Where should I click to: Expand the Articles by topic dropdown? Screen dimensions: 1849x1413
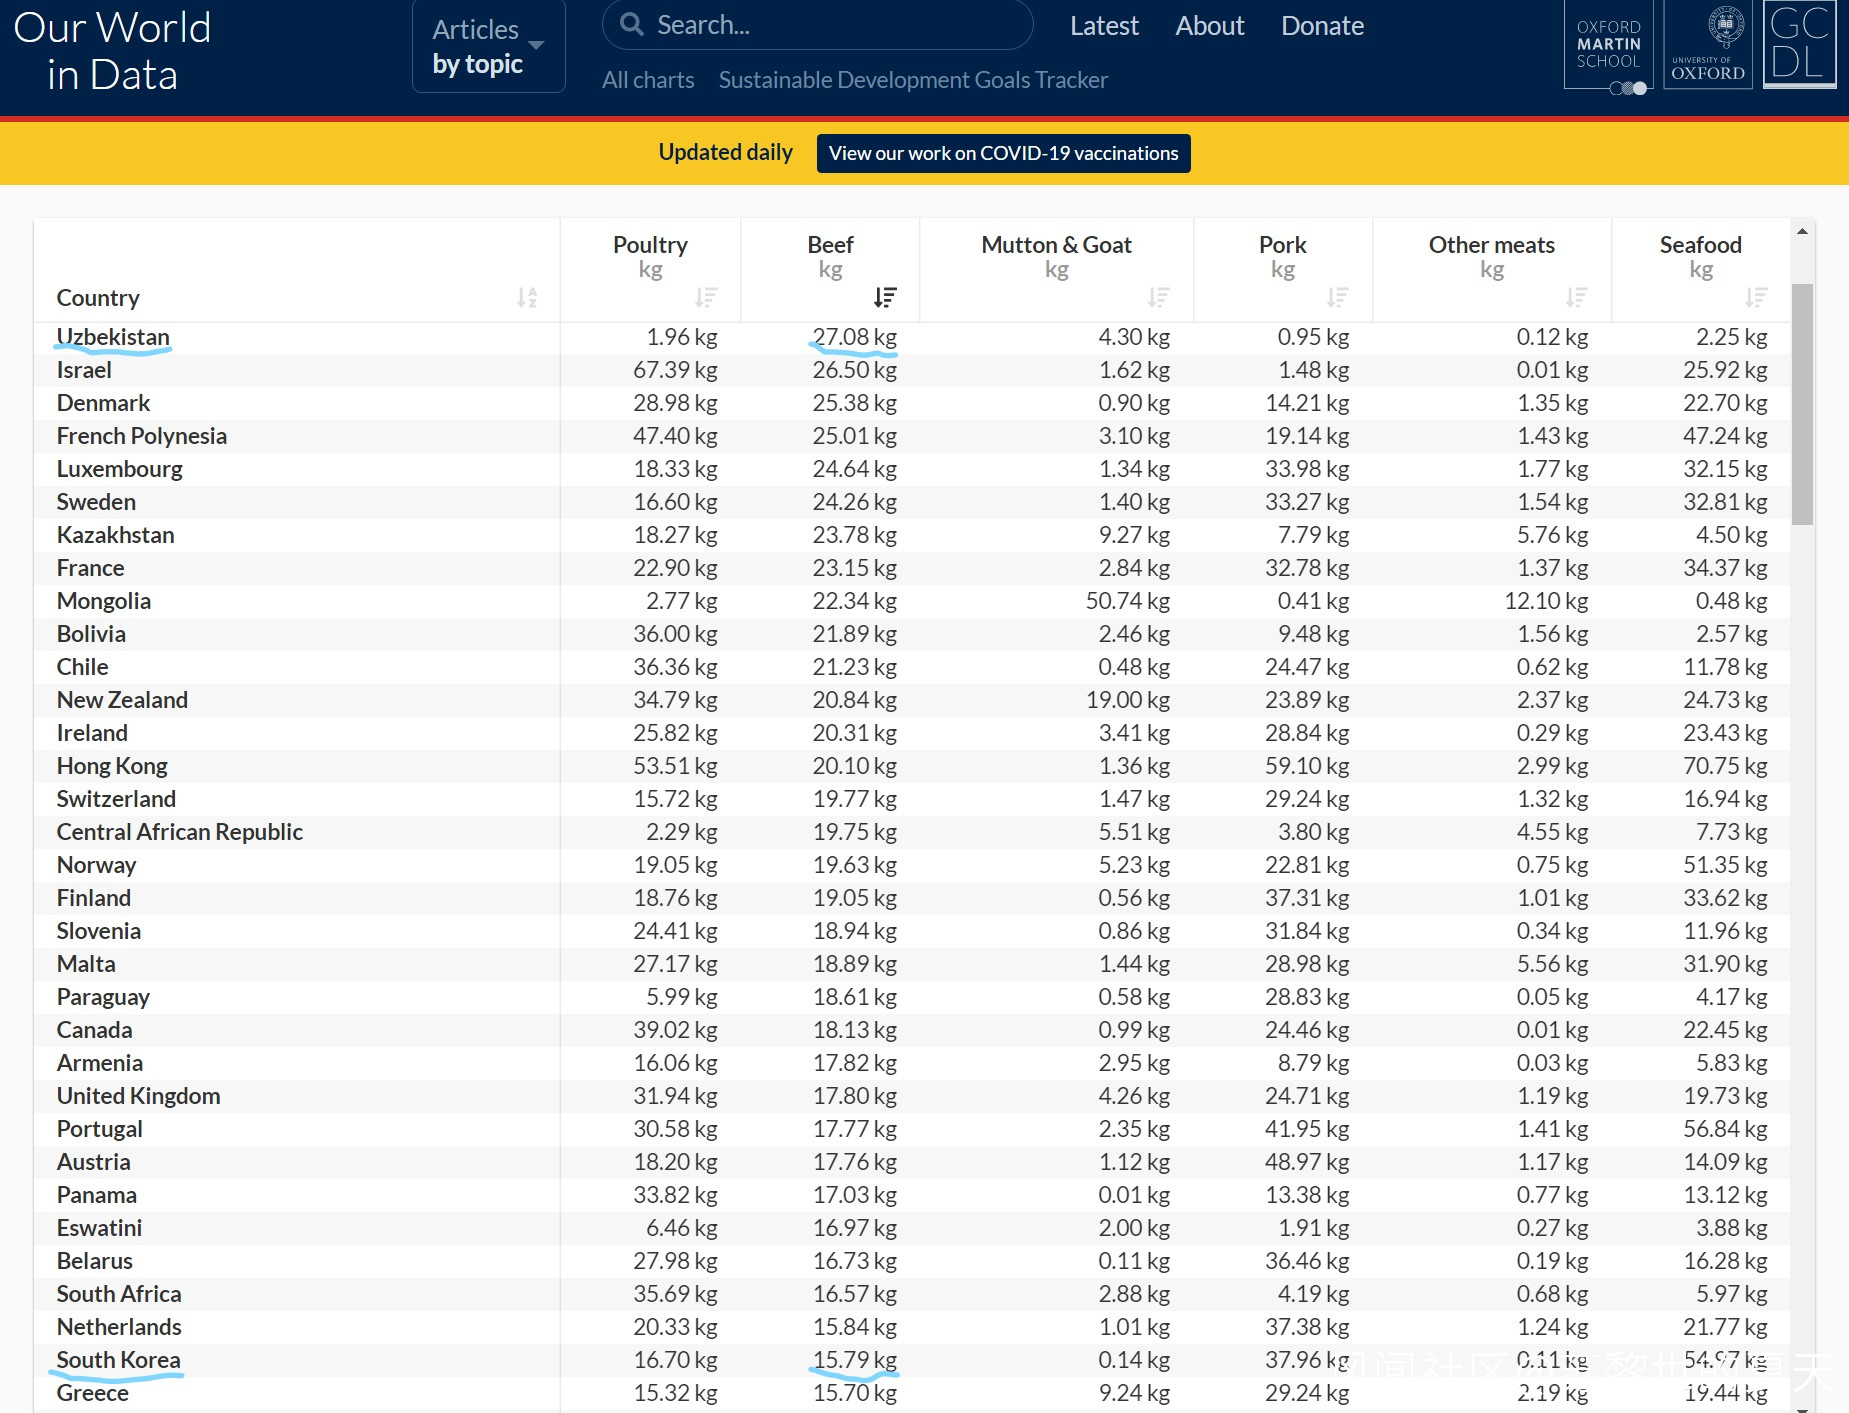(488, 46)
